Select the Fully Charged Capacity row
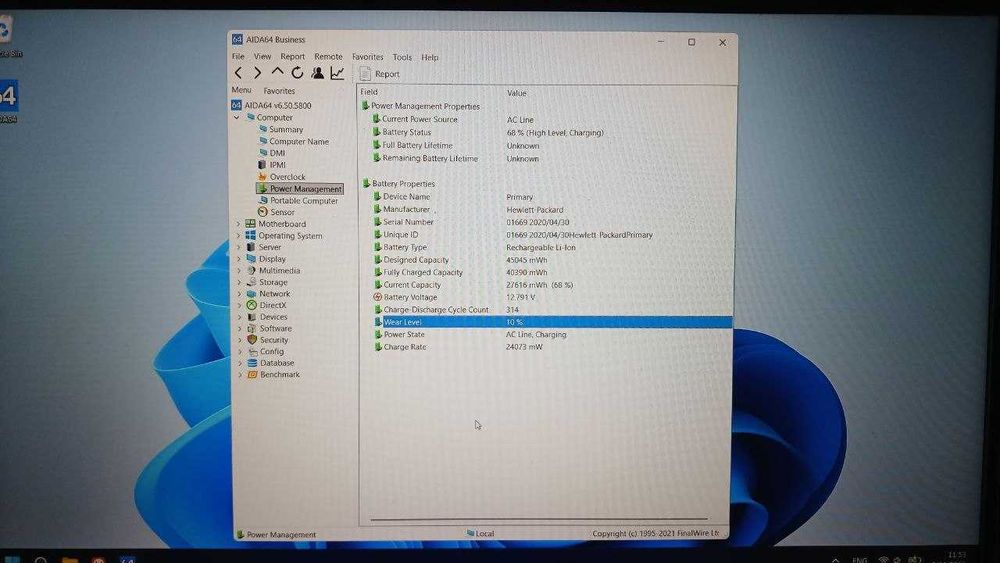Screen dimensions: 1000x563 460,272
